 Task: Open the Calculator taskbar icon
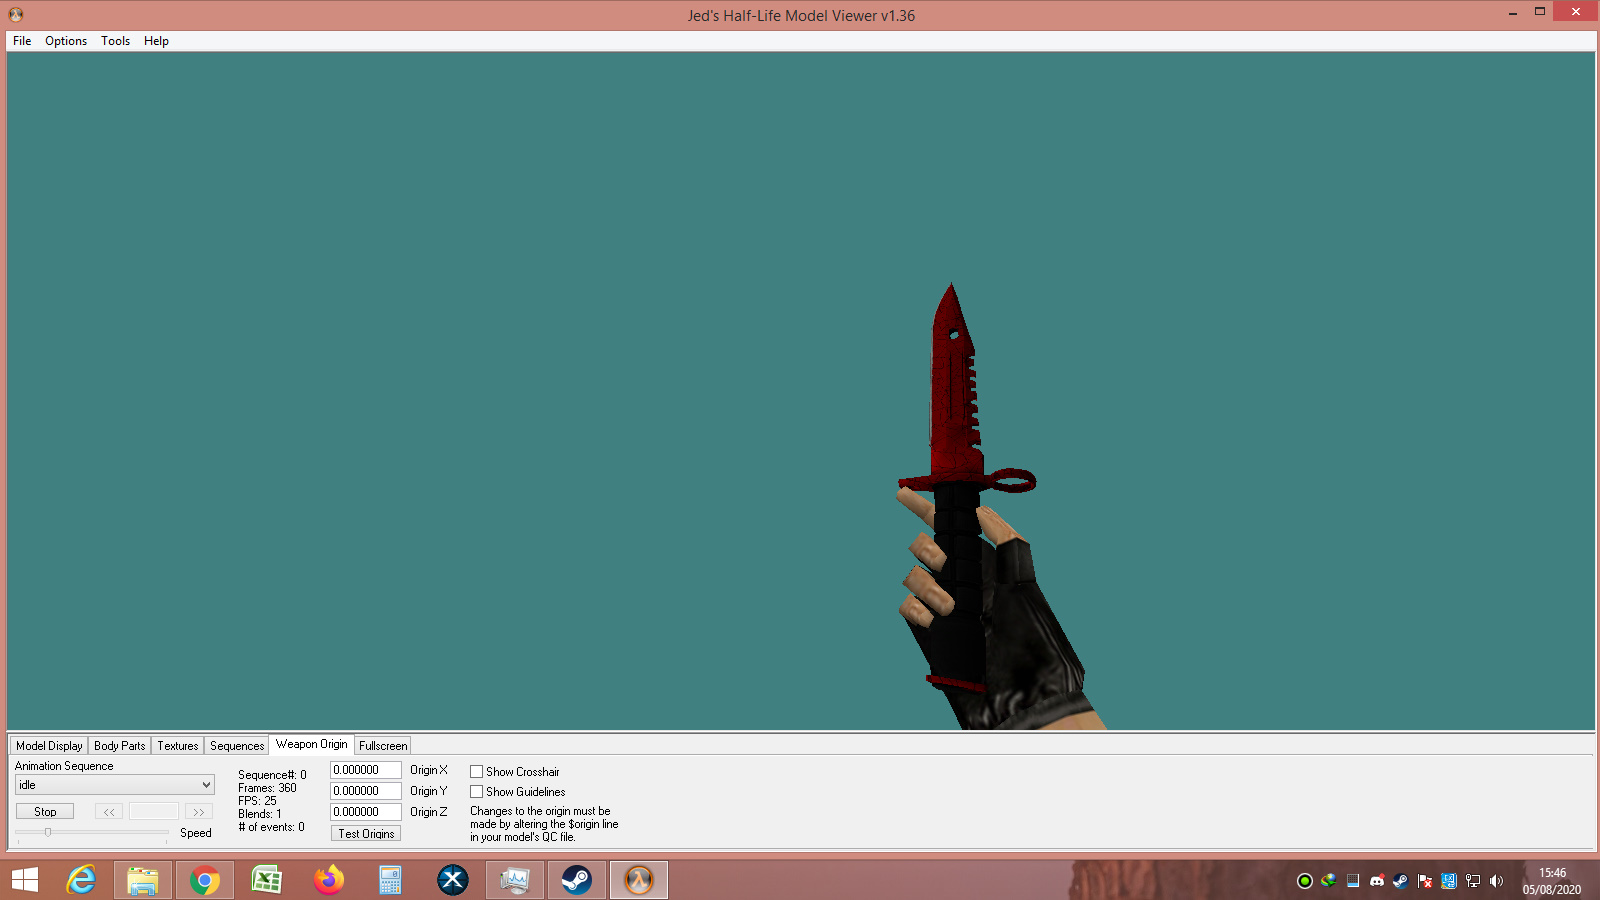(x=391, y=880)
